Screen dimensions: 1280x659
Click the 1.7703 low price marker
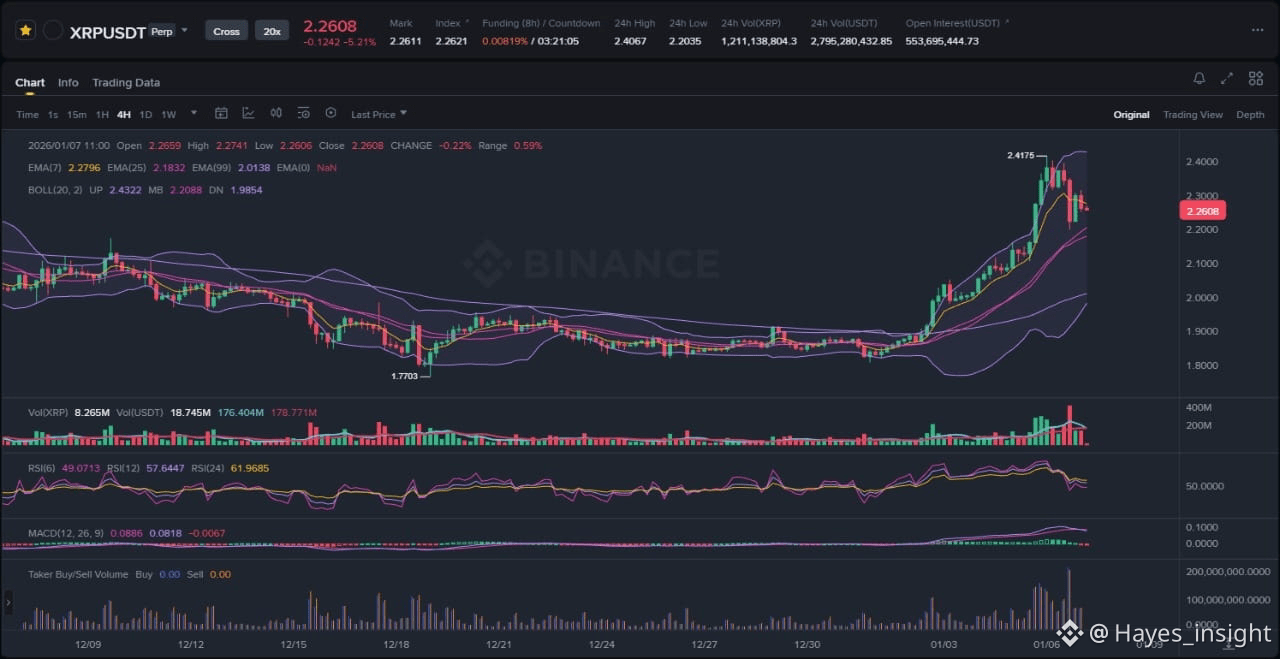point(407,377)
